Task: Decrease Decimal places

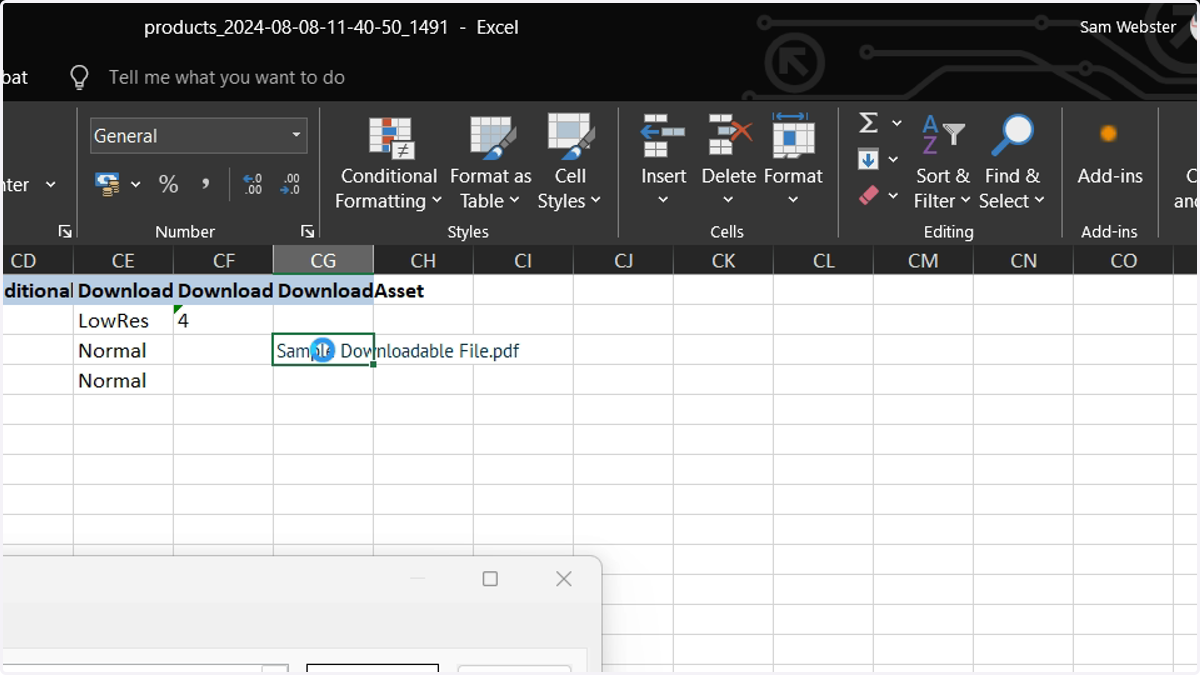Action: 290,184
